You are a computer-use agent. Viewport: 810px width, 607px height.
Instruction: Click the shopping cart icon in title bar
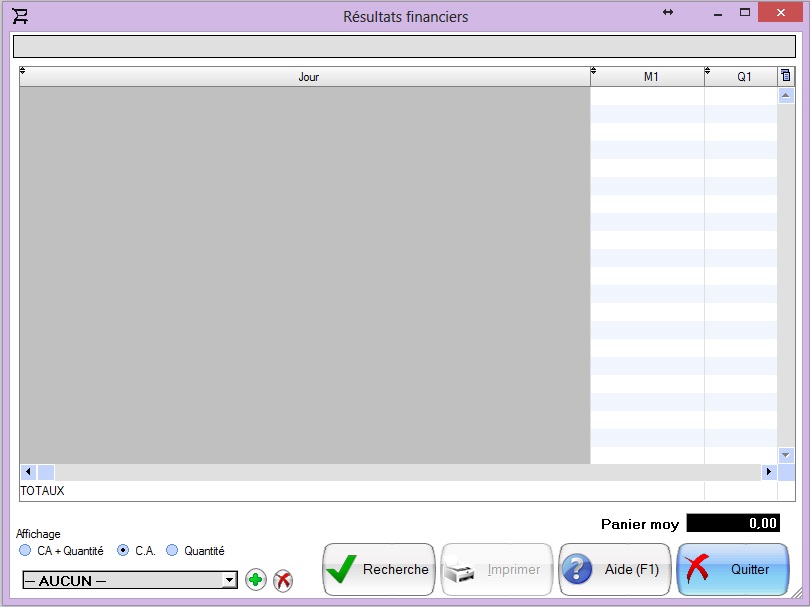click(x=20, y=16)
